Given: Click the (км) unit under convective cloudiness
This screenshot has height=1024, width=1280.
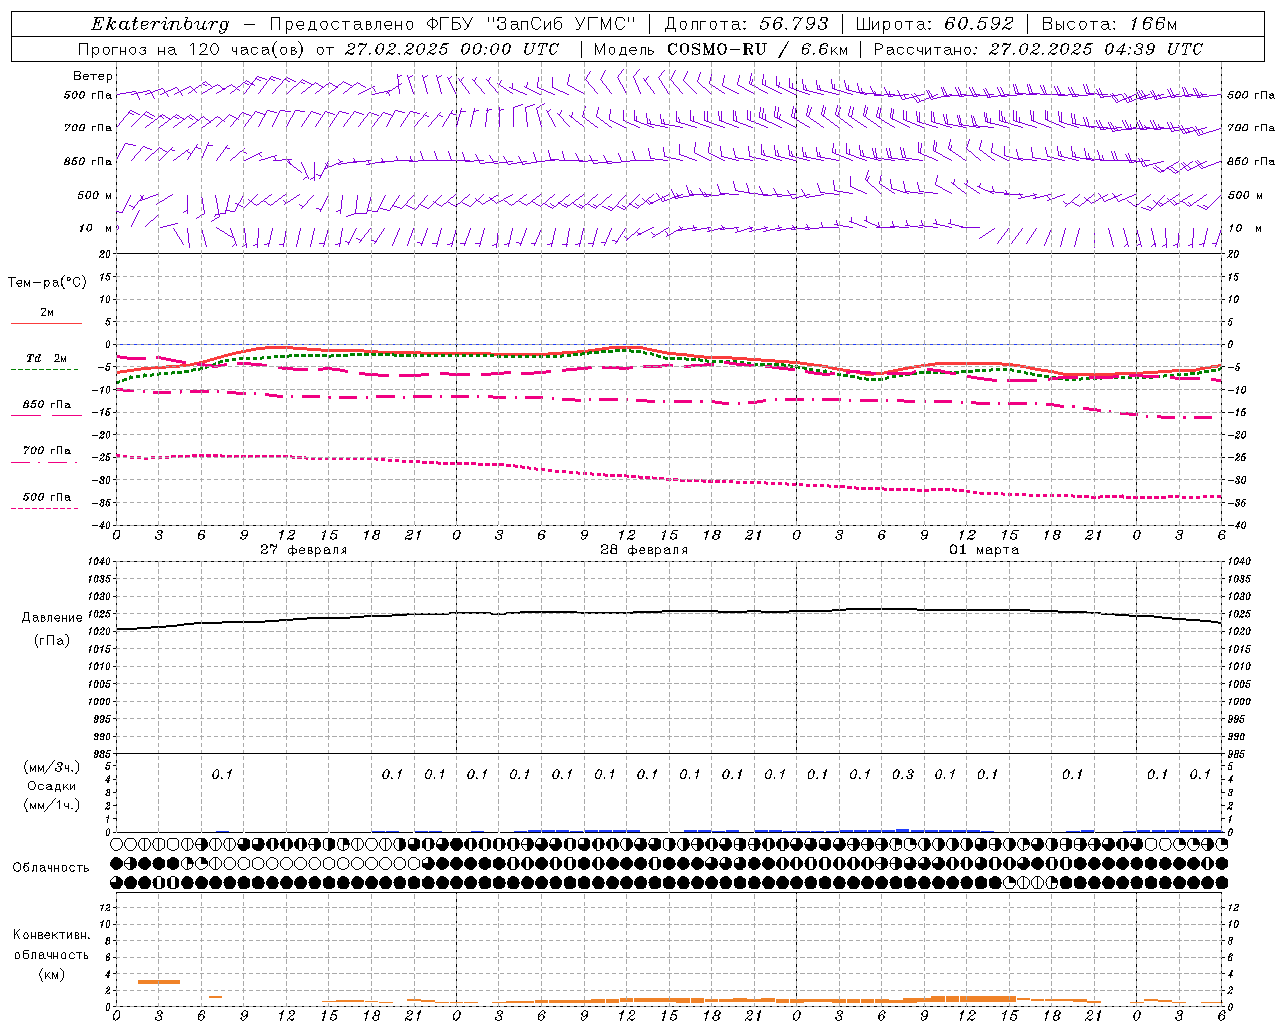Looking at the screenshot, I should click(51, 974).
